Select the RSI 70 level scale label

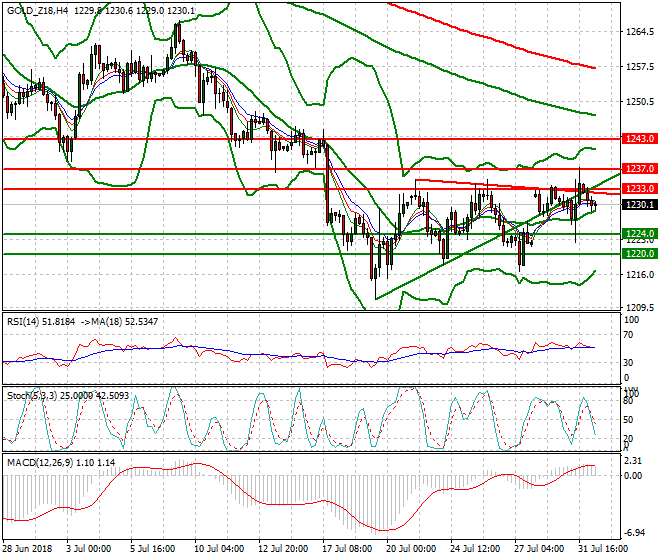point(628,335)
